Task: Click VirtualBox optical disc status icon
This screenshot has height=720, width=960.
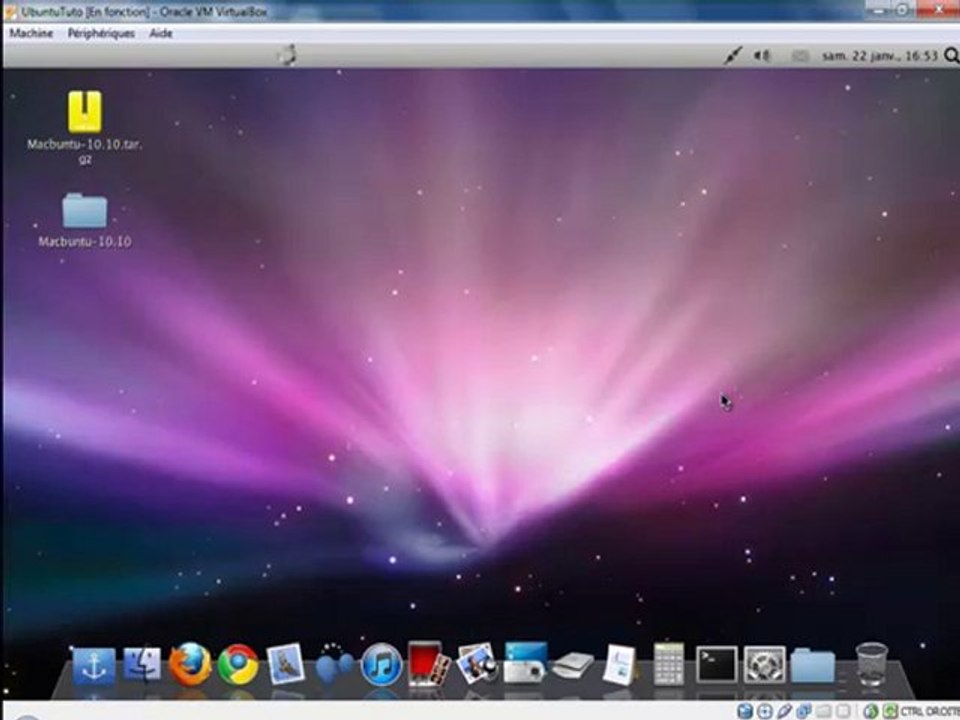Action: 764,711
